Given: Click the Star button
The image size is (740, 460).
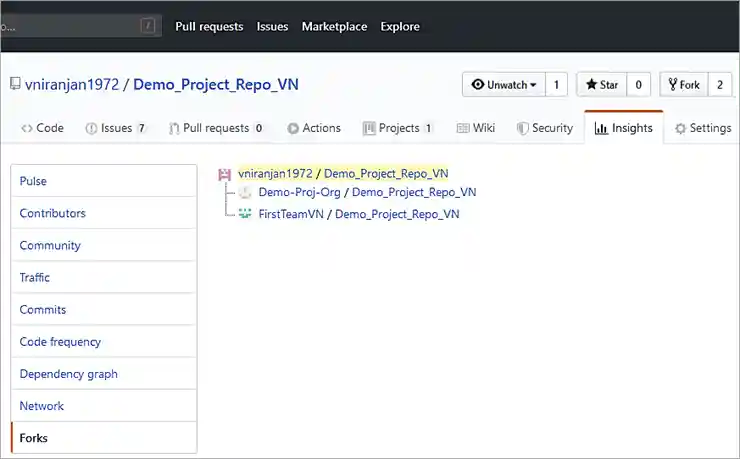Looking at the screenshot, I should tap(602, 84).
